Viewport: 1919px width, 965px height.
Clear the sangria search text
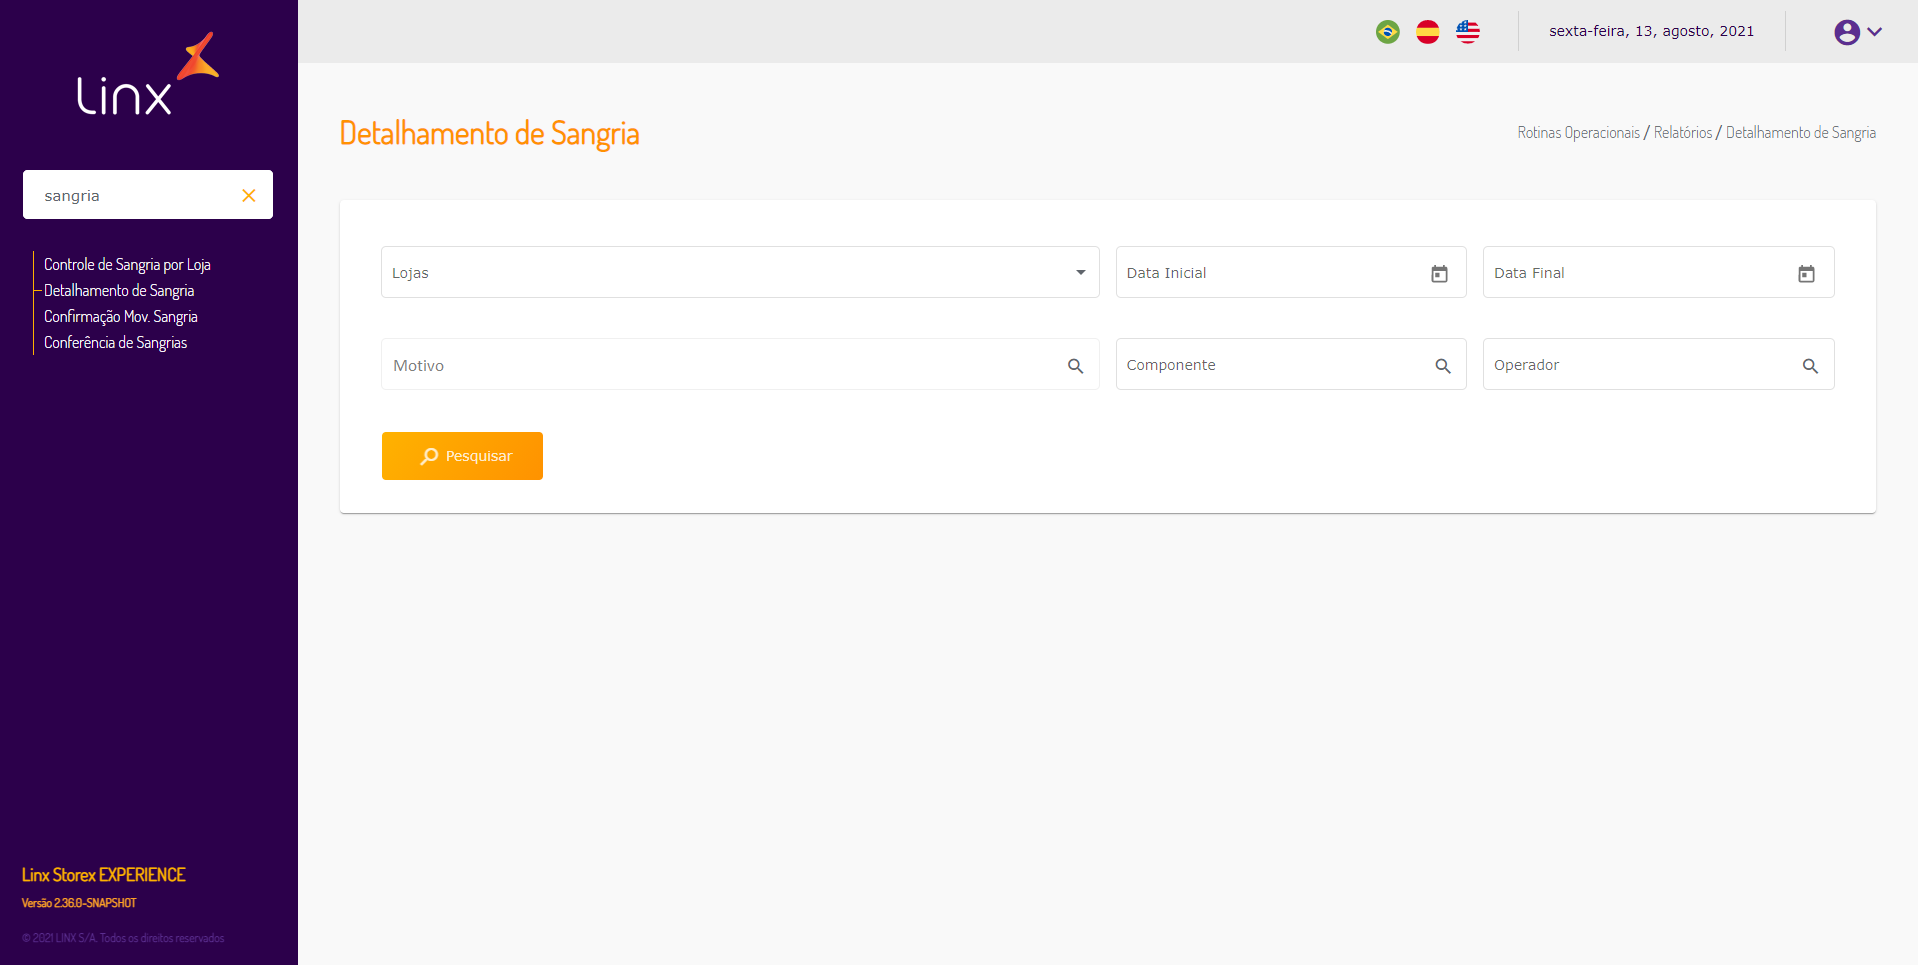point(249,196)
